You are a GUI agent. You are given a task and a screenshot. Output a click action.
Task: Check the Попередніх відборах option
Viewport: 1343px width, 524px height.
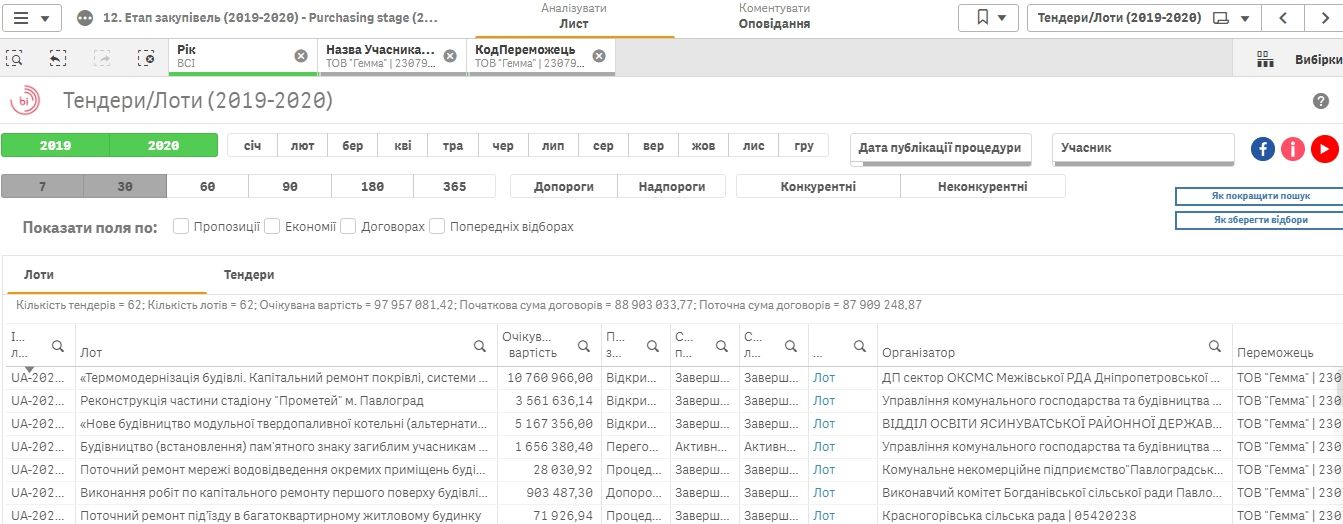pyautogui.click(x=437, y=227)
